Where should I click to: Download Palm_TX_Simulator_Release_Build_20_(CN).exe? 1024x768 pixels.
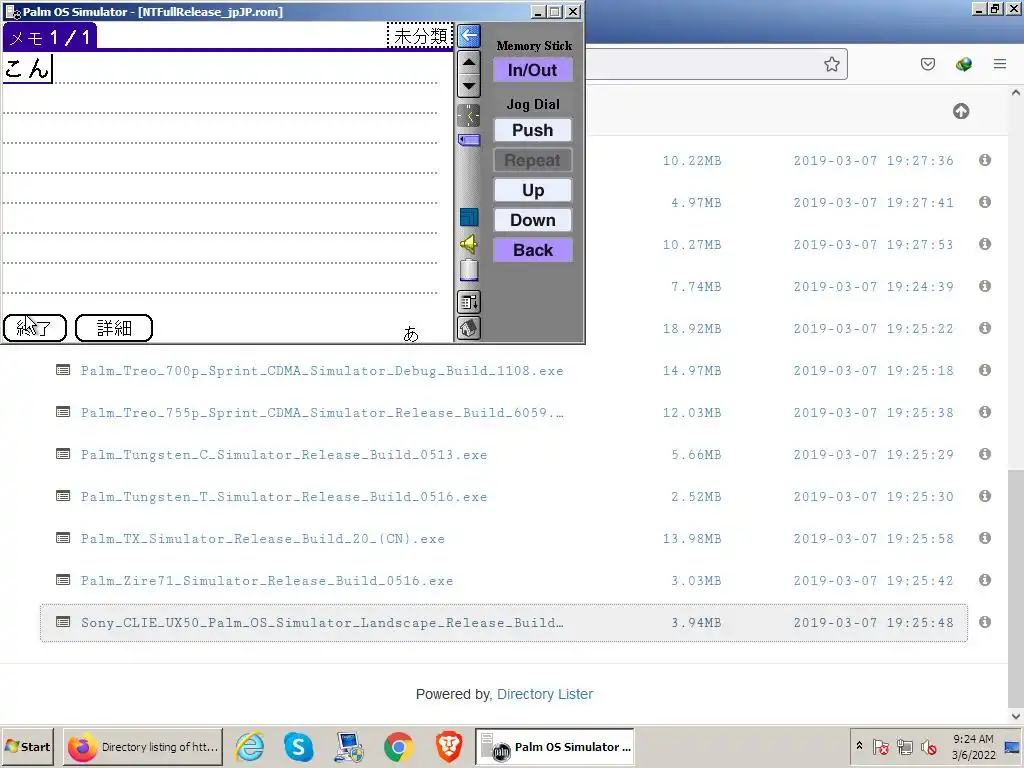pos(263,539)
